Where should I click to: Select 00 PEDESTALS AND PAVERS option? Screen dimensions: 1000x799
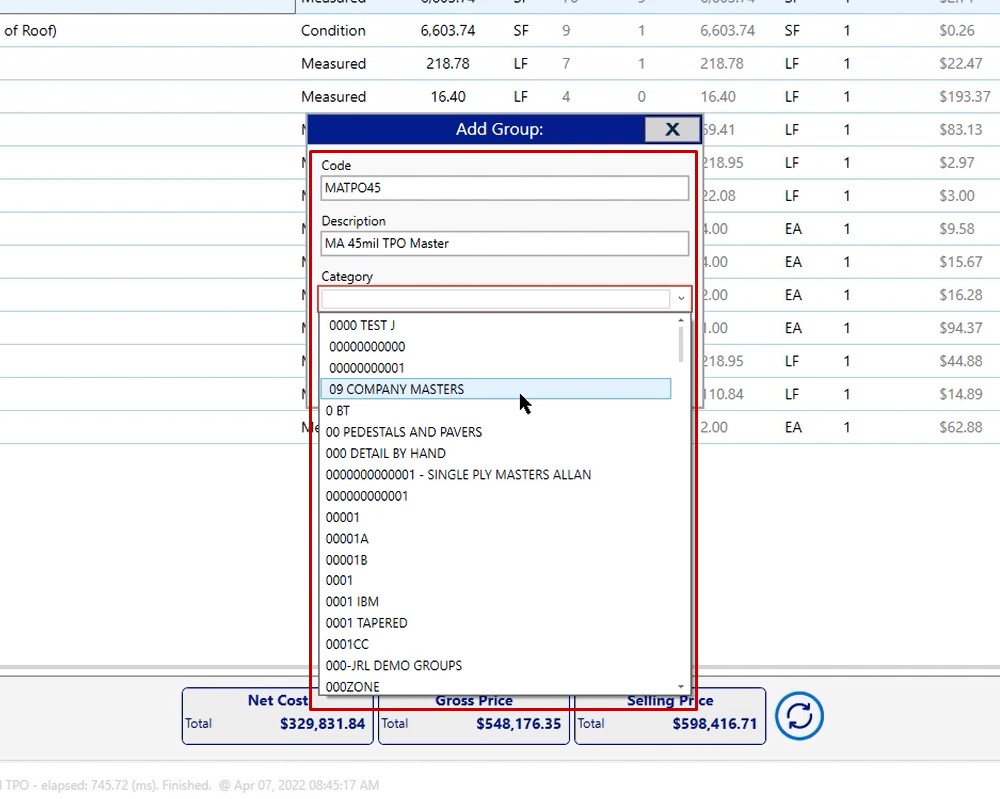click(x=404, y=432)
